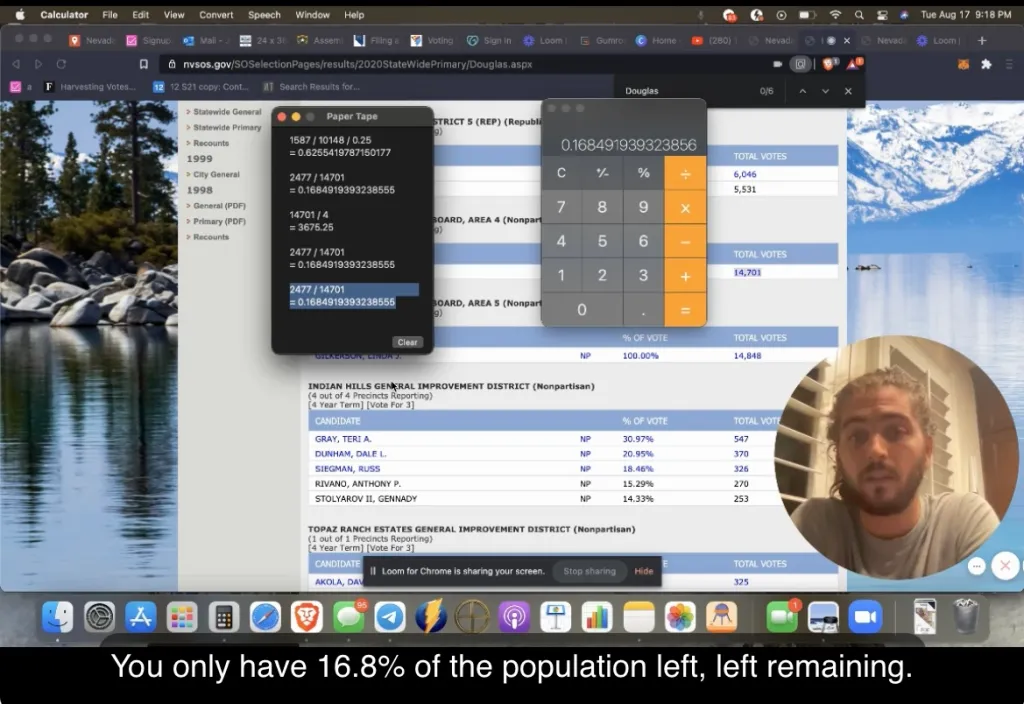The height and width of the screenshot is (704, 1024).
Task: Open the Loom camera bubble options menu
Action: [976, 566]
